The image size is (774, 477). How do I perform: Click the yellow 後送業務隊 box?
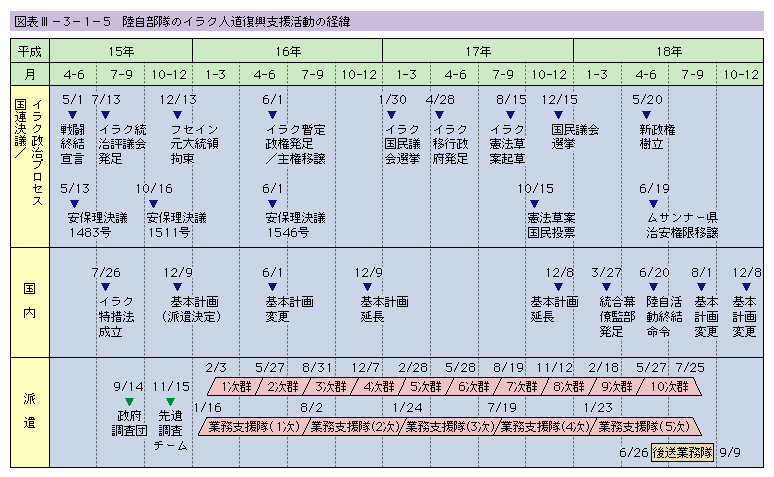coord(682,452)
